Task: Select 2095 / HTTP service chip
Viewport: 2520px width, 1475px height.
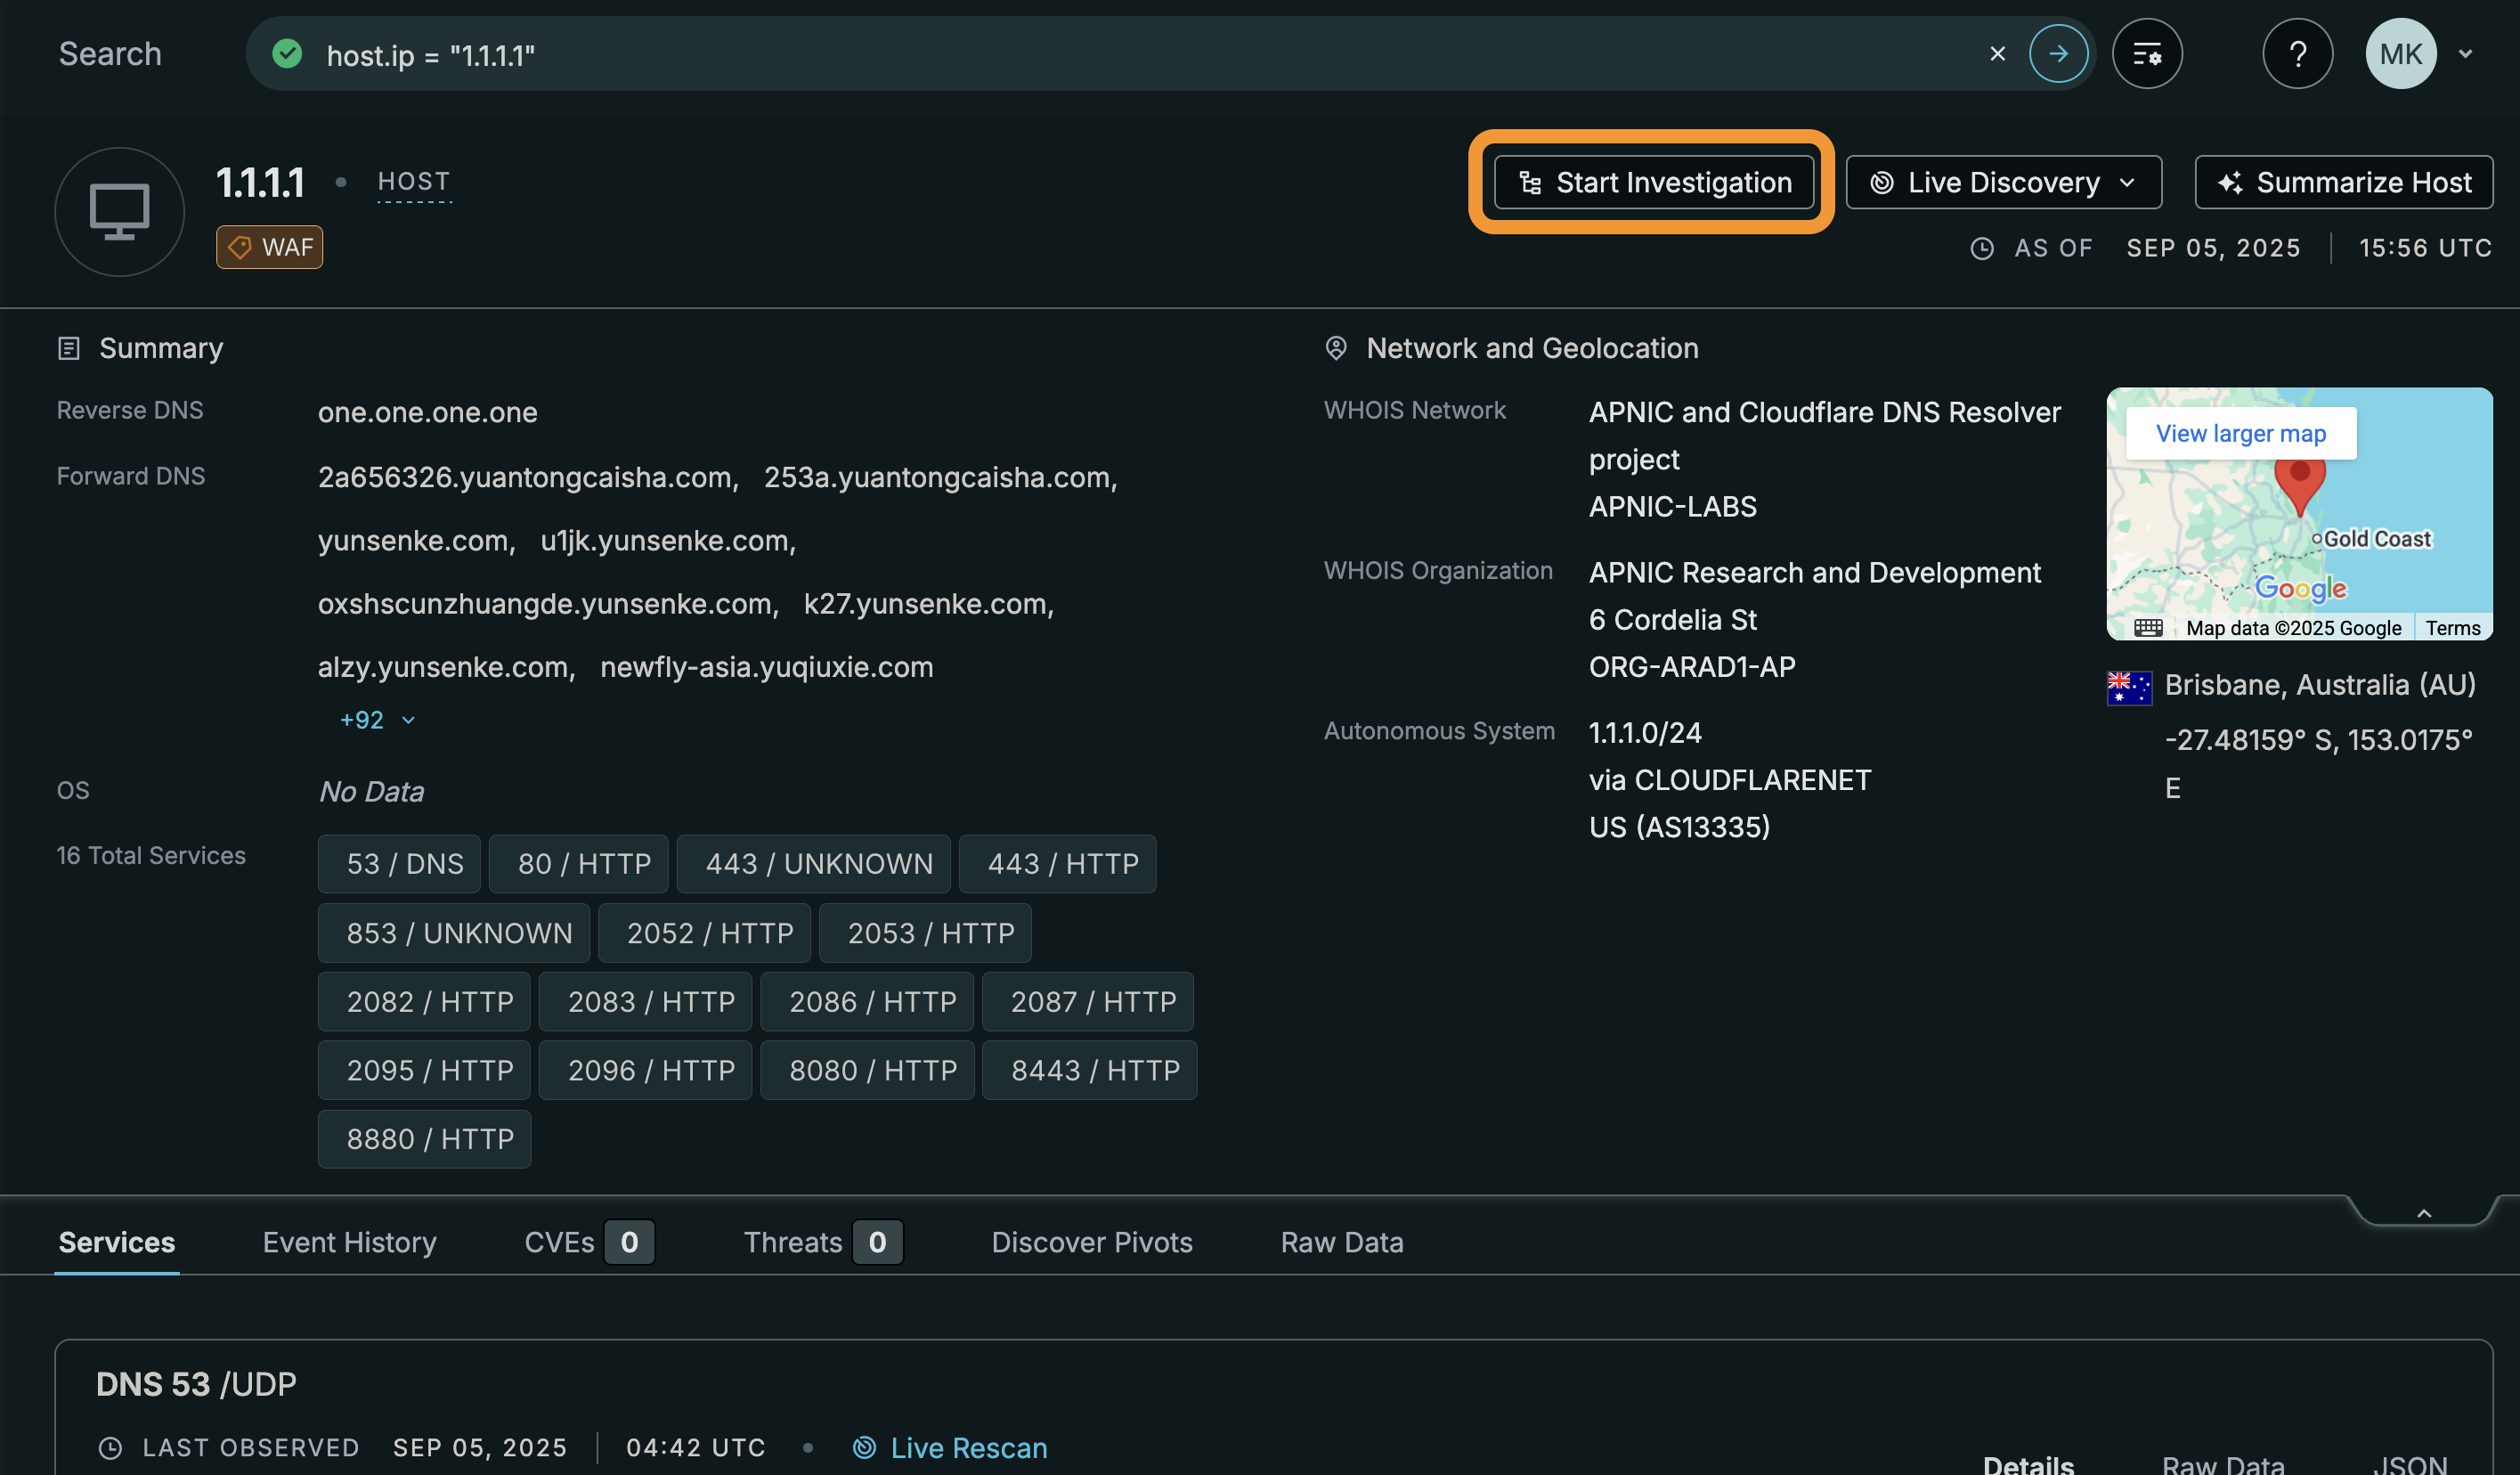Action: tap(424, 1071)
